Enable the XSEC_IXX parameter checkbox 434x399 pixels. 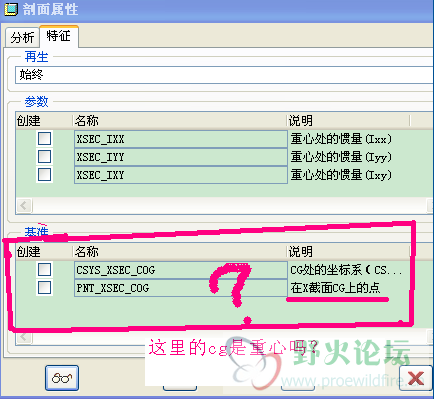(x=44, y=139)
